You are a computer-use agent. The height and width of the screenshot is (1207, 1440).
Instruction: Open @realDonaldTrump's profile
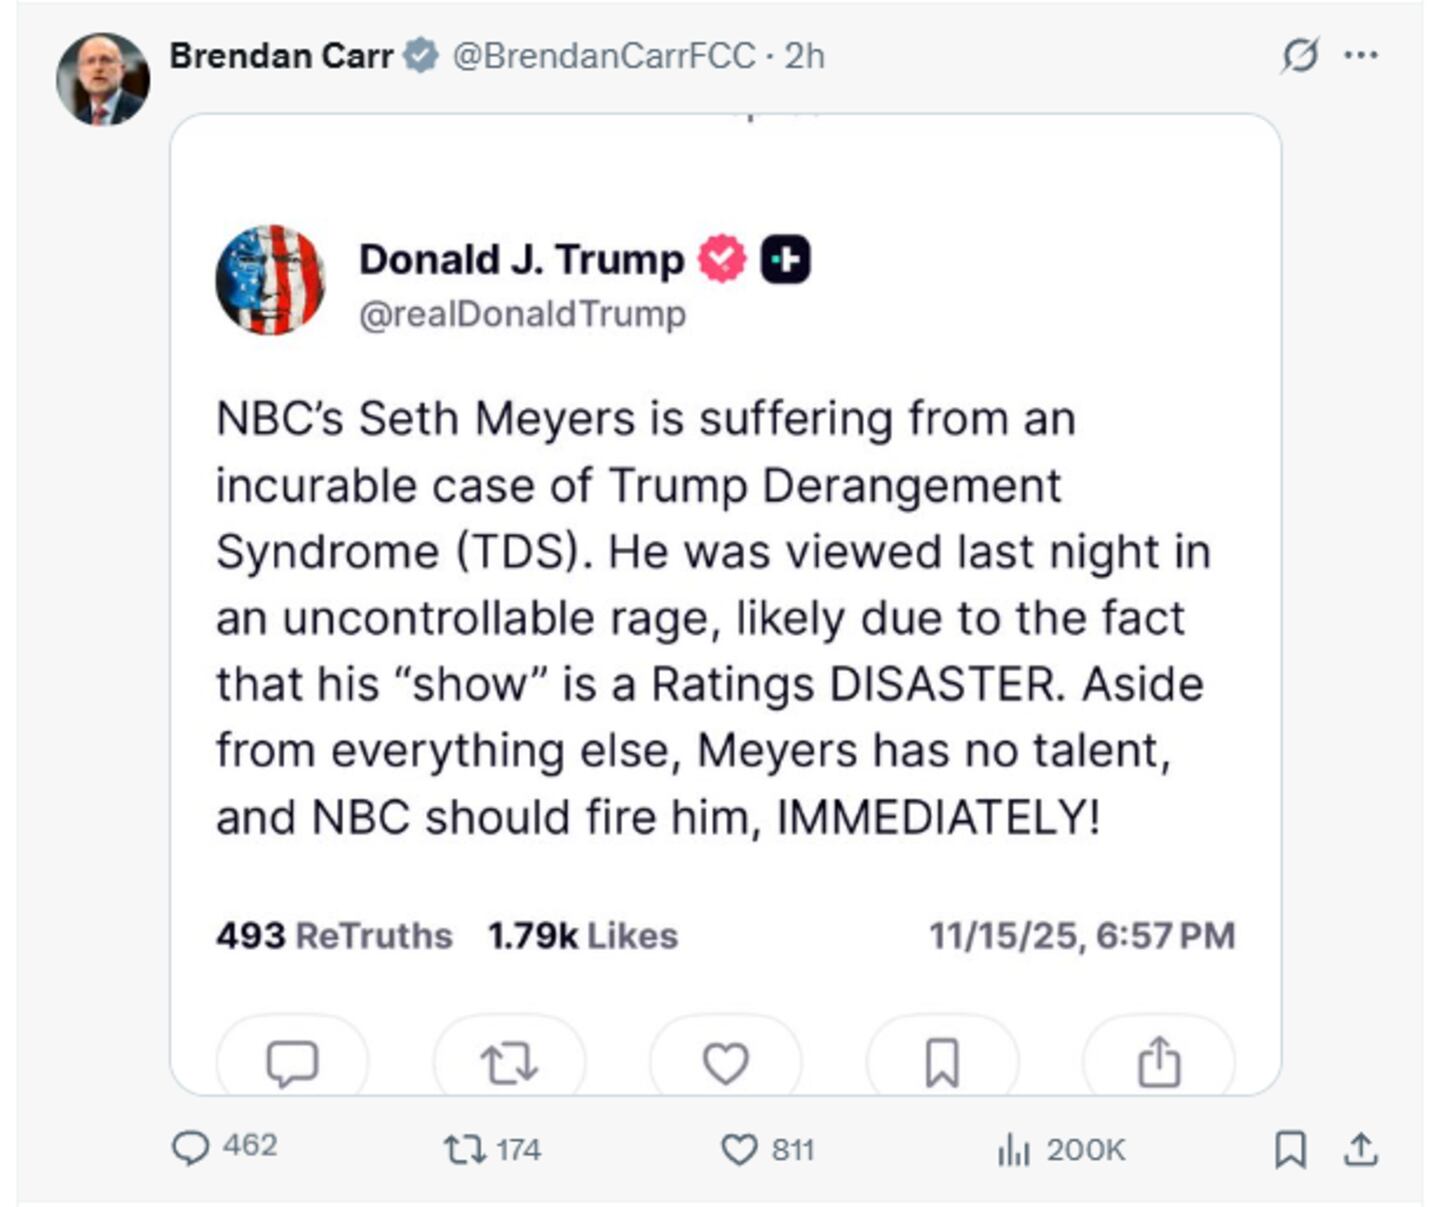point(521,313)
